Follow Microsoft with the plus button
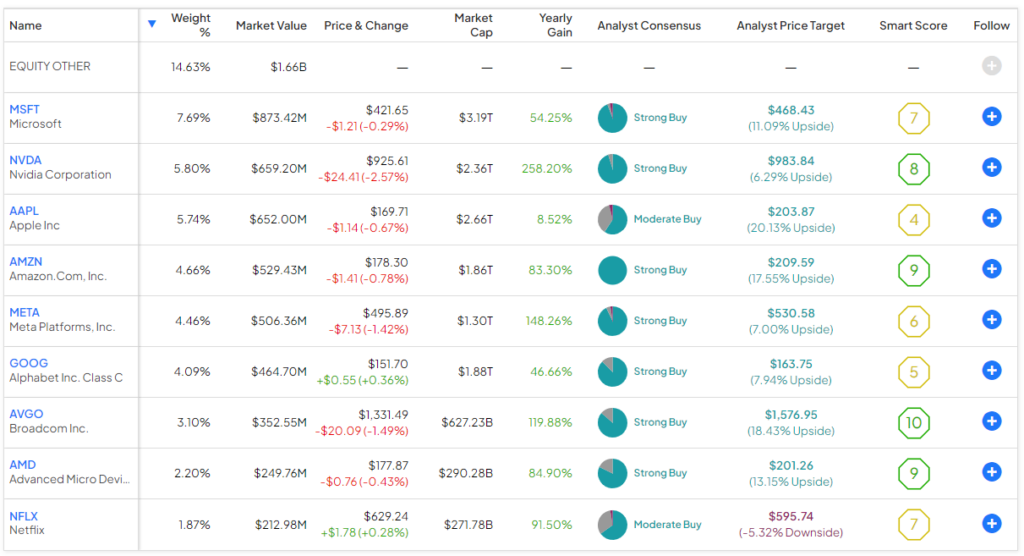This screenshot has width=1024, height=556. pyautogui.click(x=991, y=117)
